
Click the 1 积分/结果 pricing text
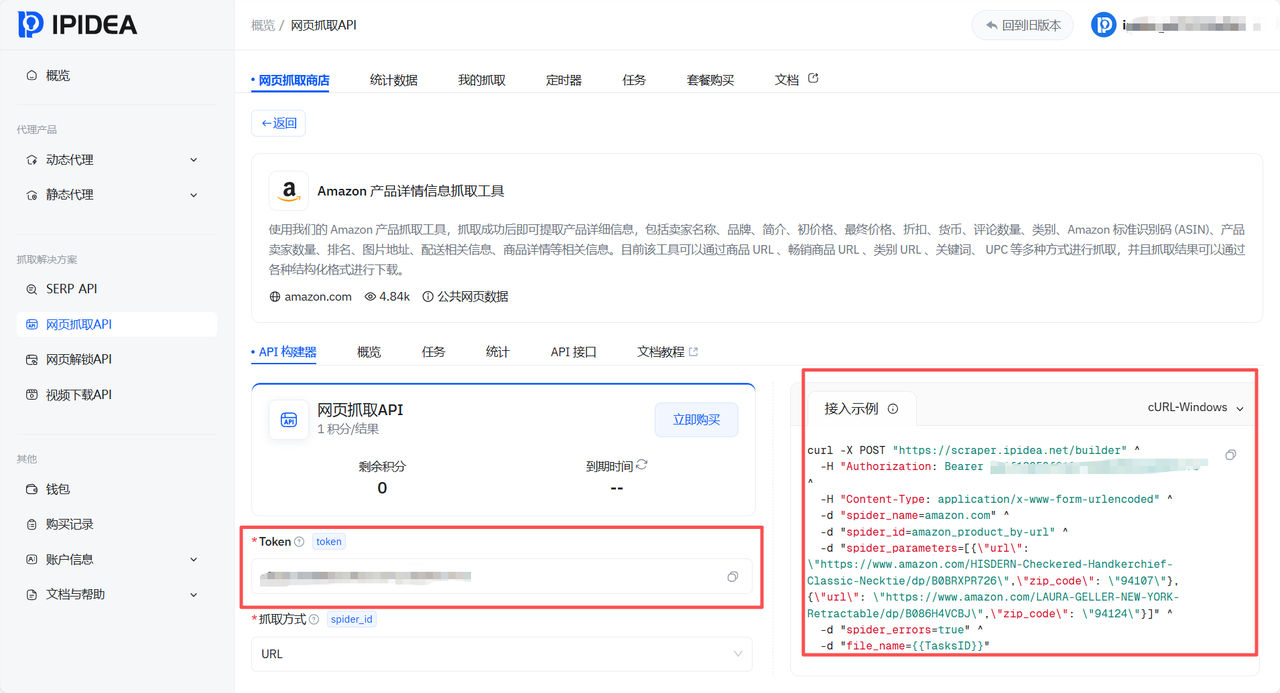tap(348, 429)
